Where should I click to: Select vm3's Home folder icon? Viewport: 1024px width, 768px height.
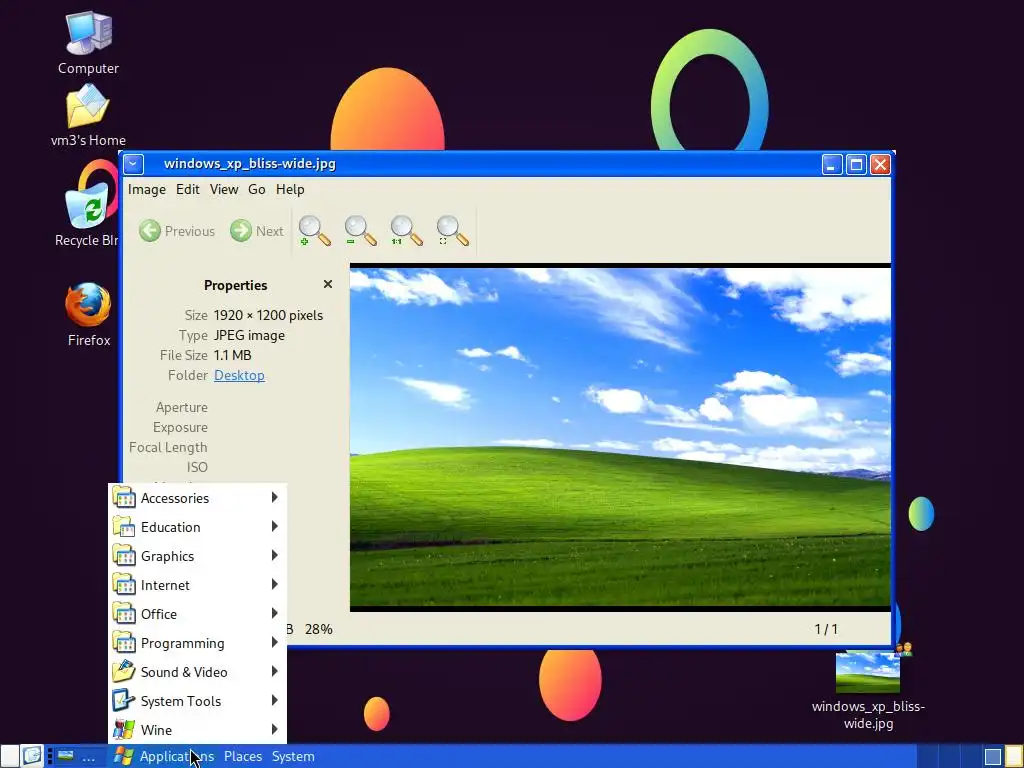tap(88, 106)
